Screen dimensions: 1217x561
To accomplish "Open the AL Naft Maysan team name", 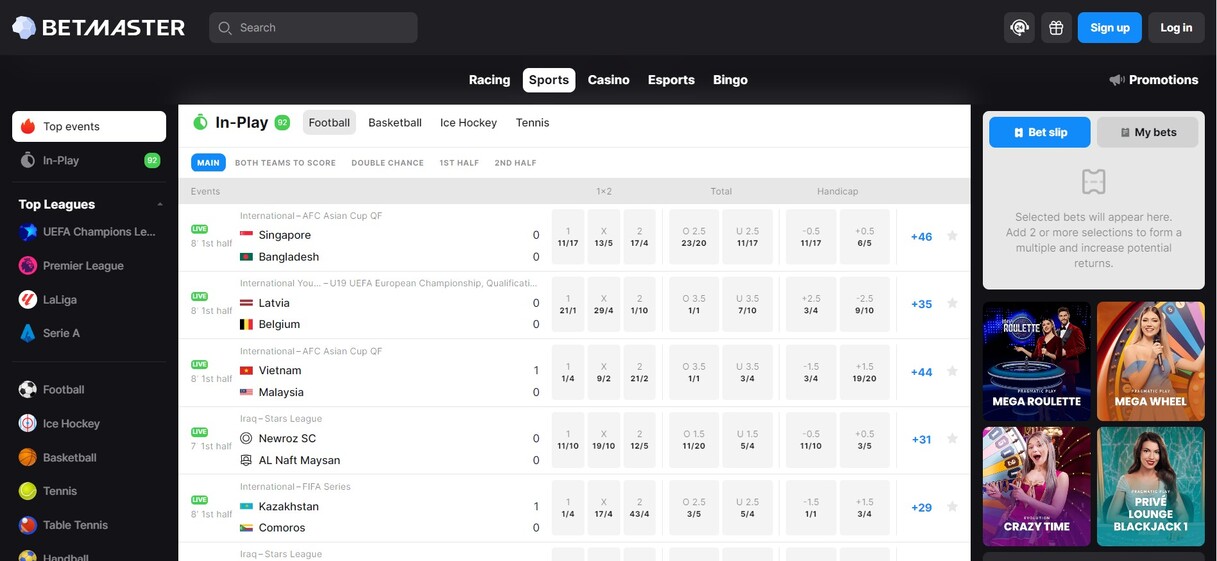I will click(x=299, y=461).
